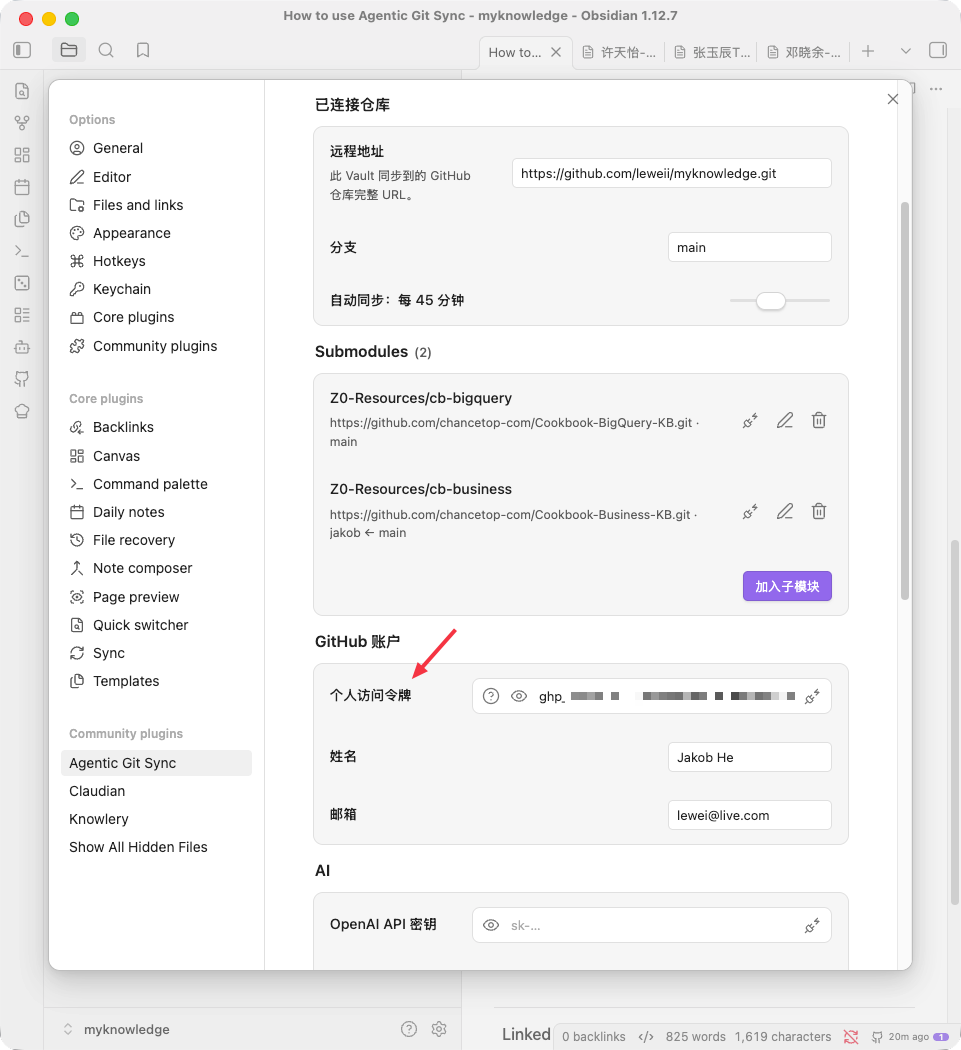Click the list-layout icon in the ribbon
The image size is (961, 1050).
(22, 315)
